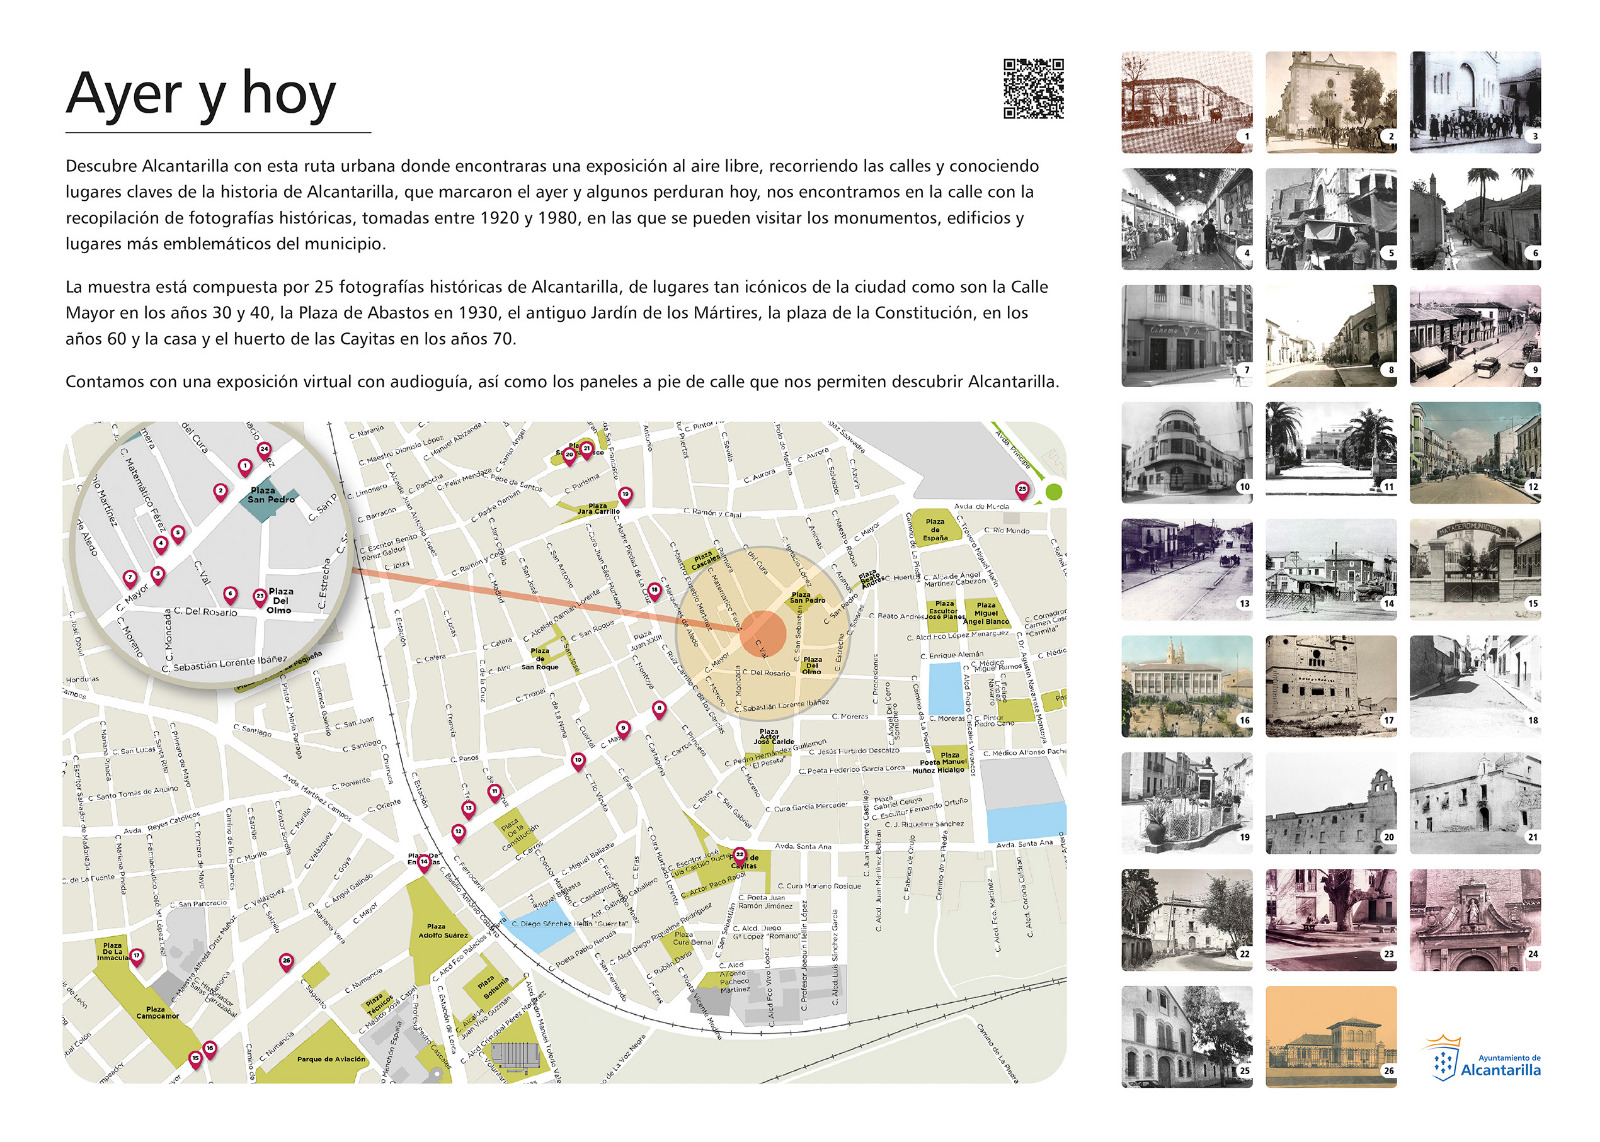This screenshot has width=1600, height=1142.
Task: Select map marker 21 at the top plaza
Action: (x=587, y=449)
